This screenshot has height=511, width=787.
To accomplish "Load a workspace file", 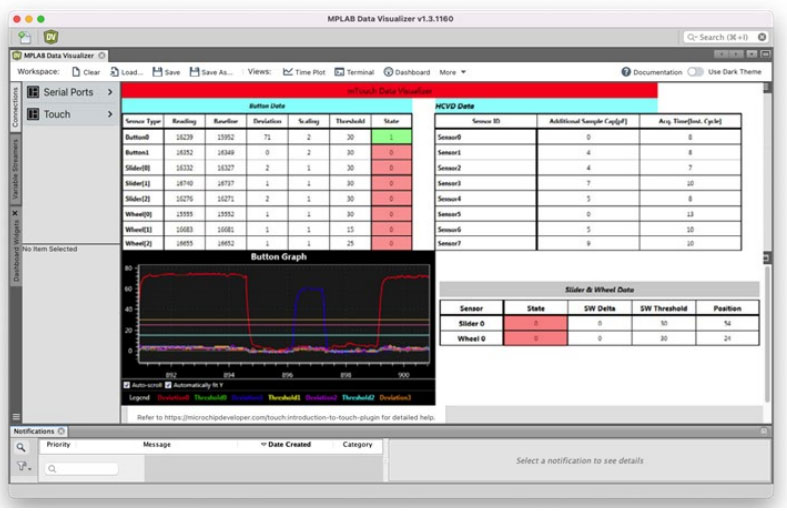I will pos(126,72).
